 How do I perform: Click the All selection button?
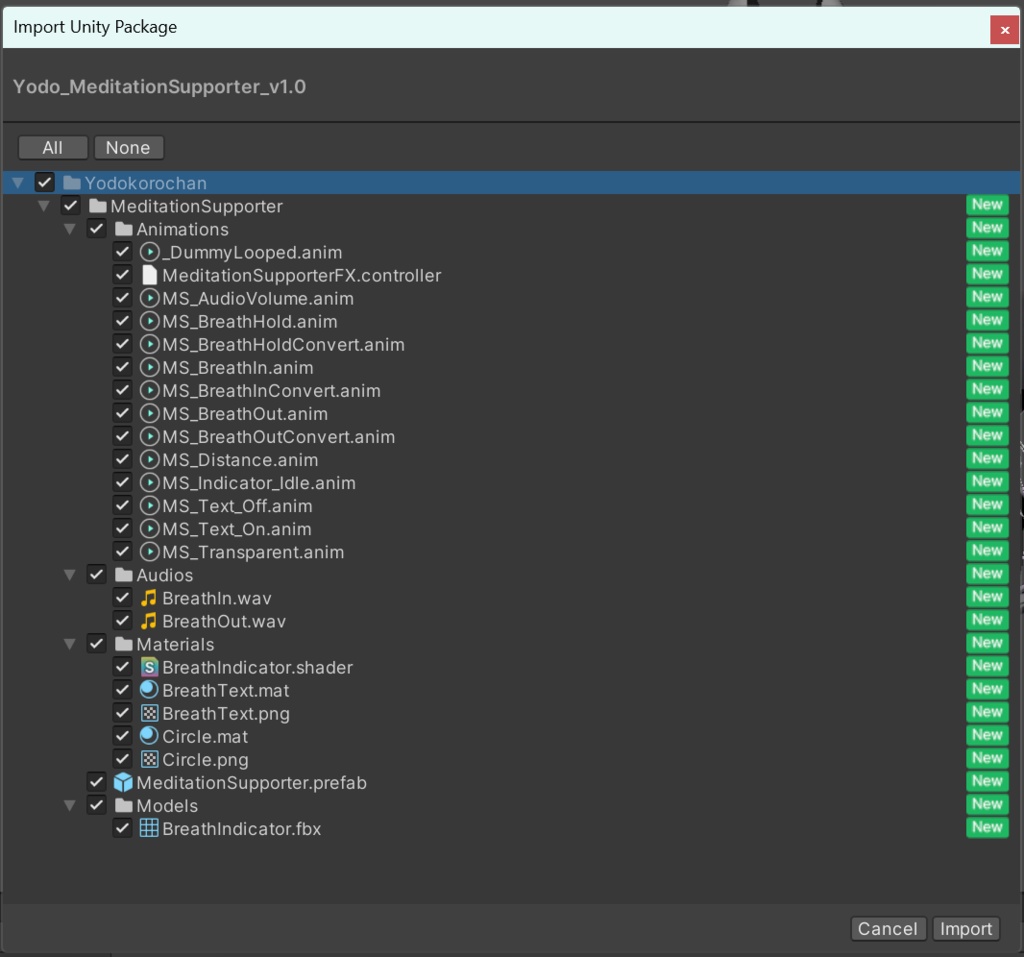tap(53, 148)
